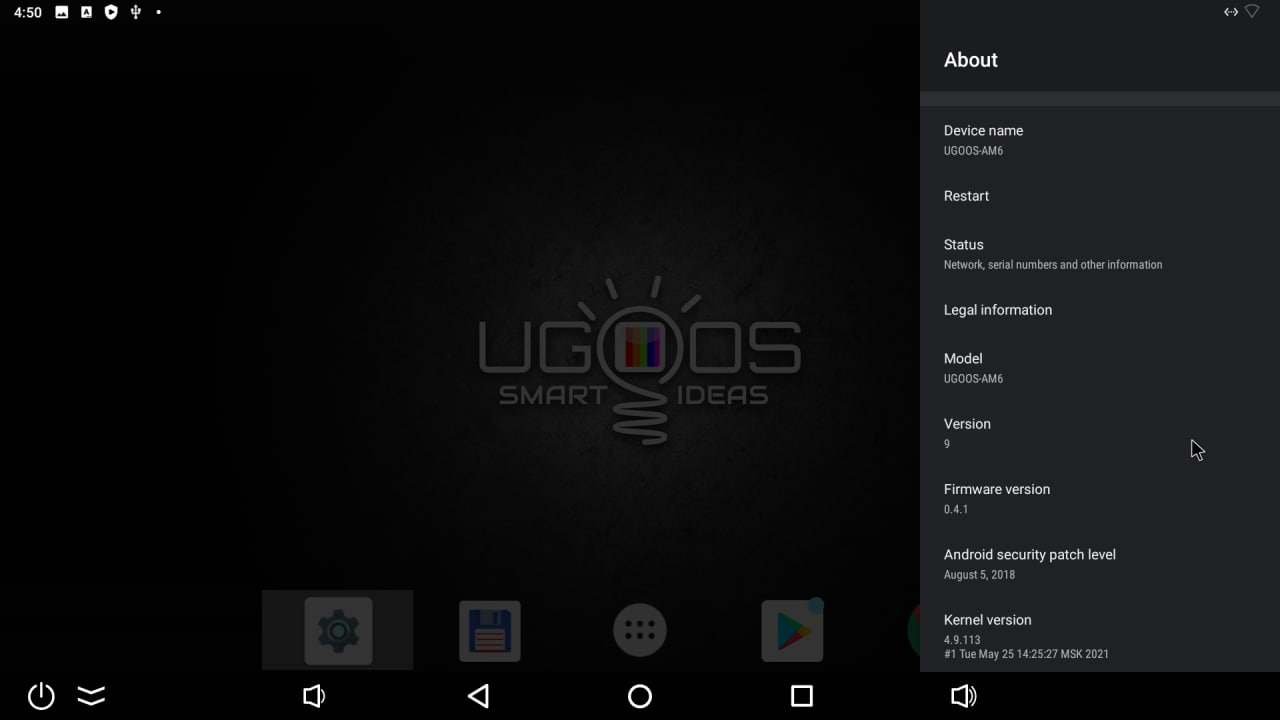
Task: Click Firmware version 0.4.1 entry
Action: (1100, 498)
